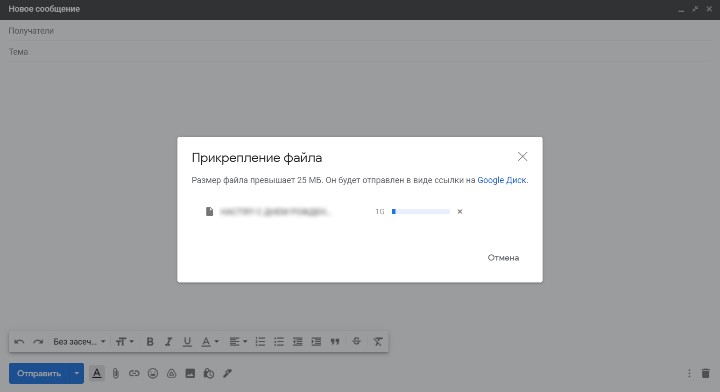Decrease the text indent
The height and width of the screenshot is (392, 720).
coord(298,342)
